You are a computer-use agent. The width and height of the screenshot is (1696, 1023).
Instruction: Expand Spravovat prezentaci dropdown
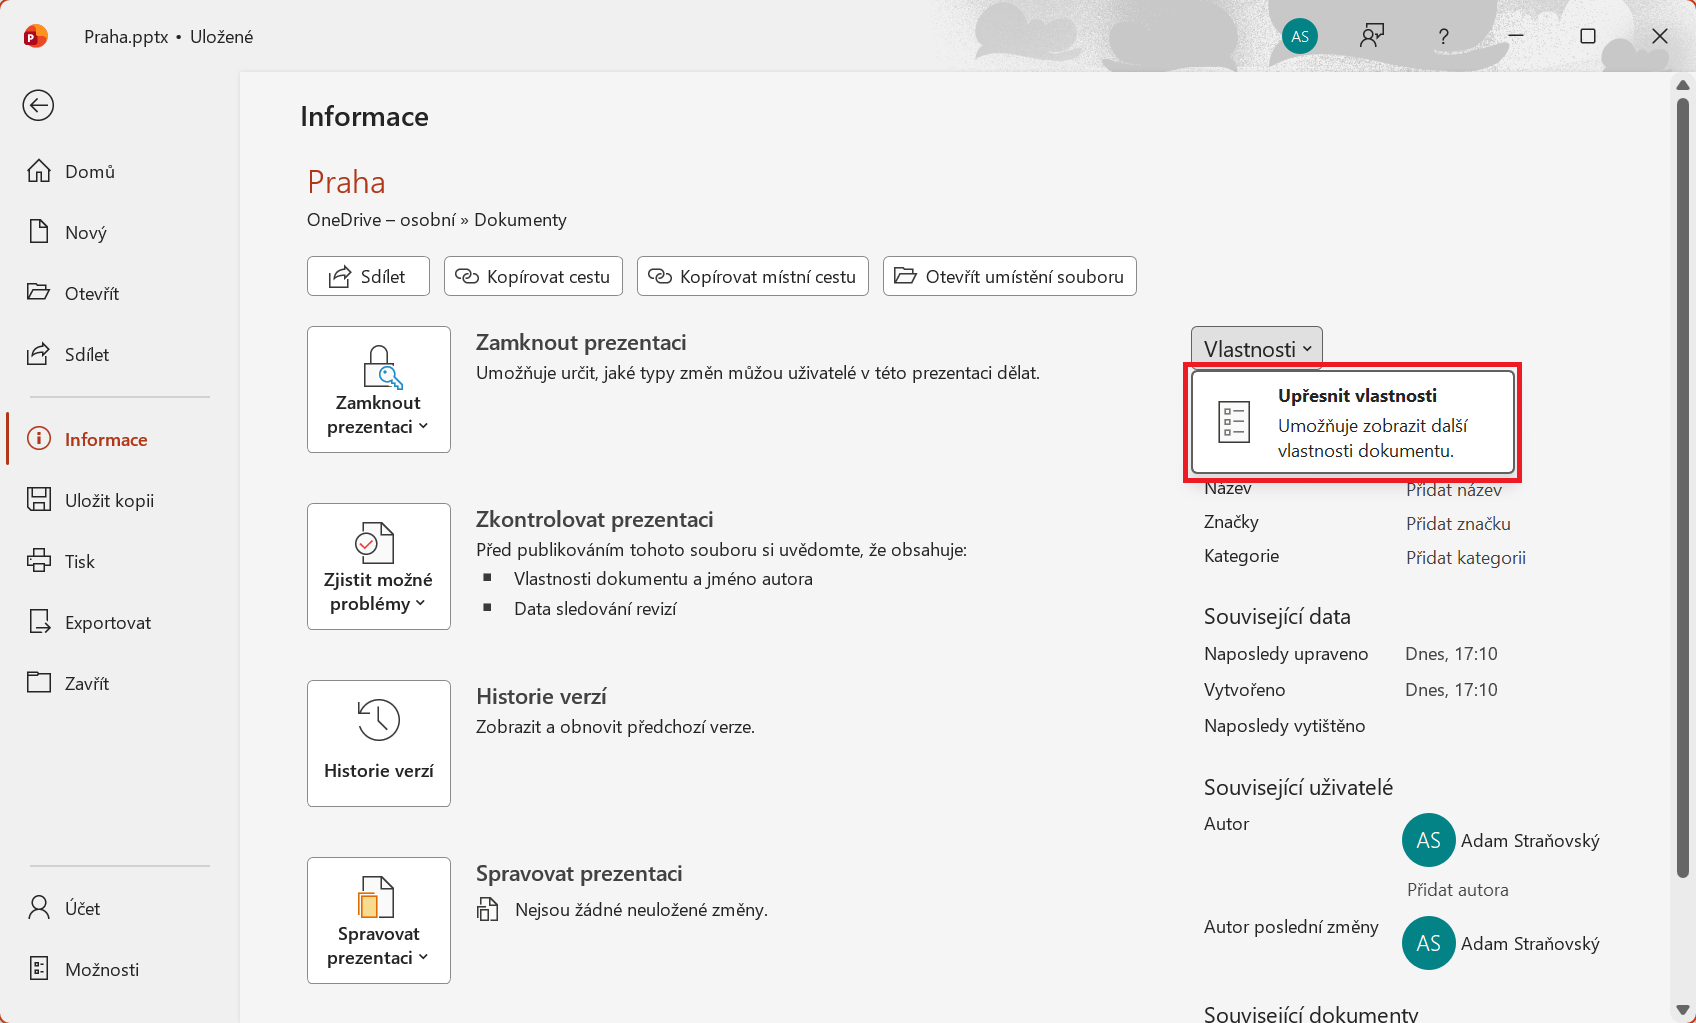coord(379,920)
